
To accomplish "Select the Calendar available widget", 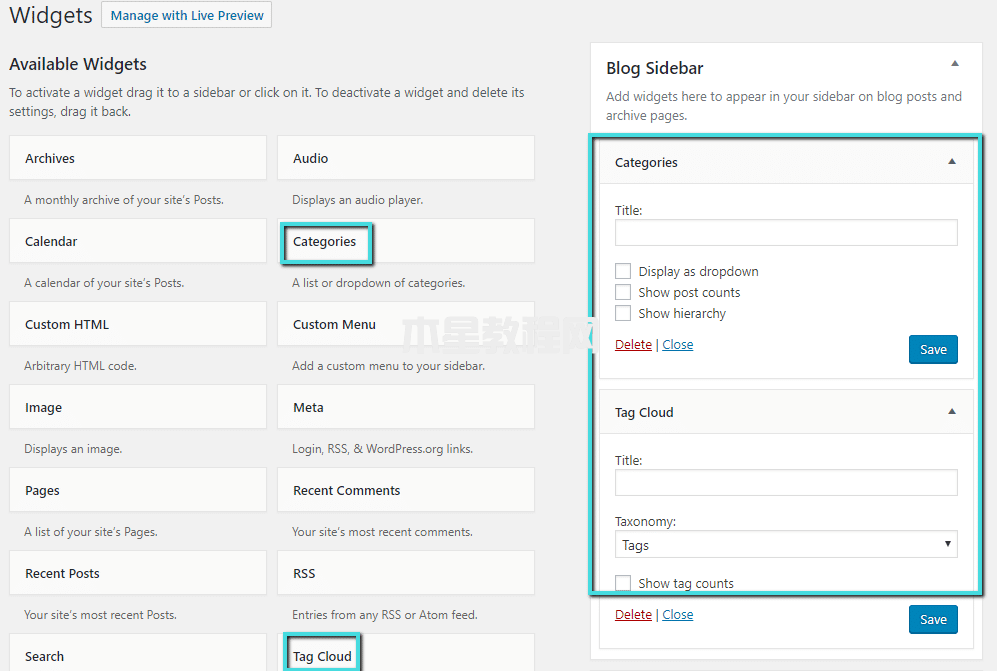I will pos(138,241).
